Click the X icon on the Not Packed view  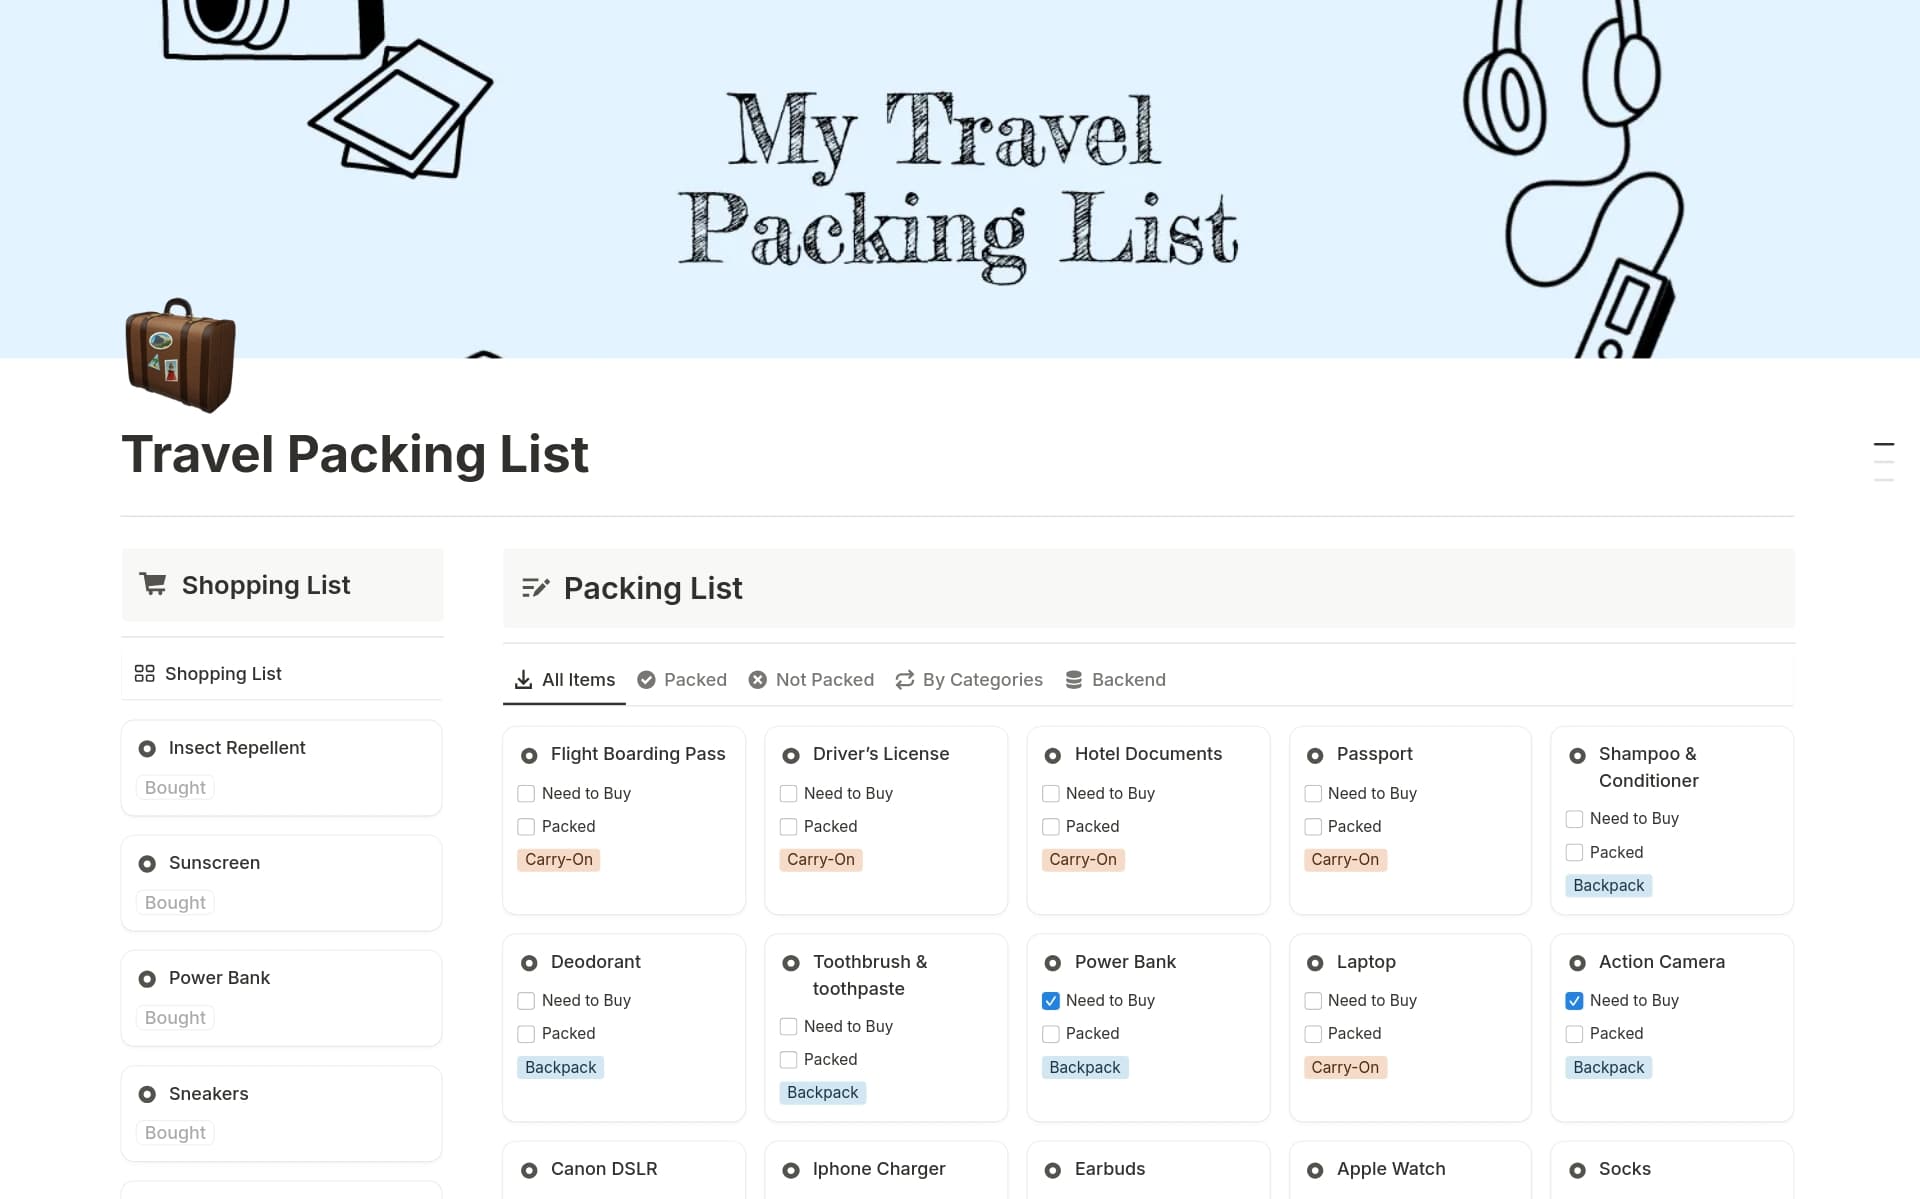click(x=757, y=679)
